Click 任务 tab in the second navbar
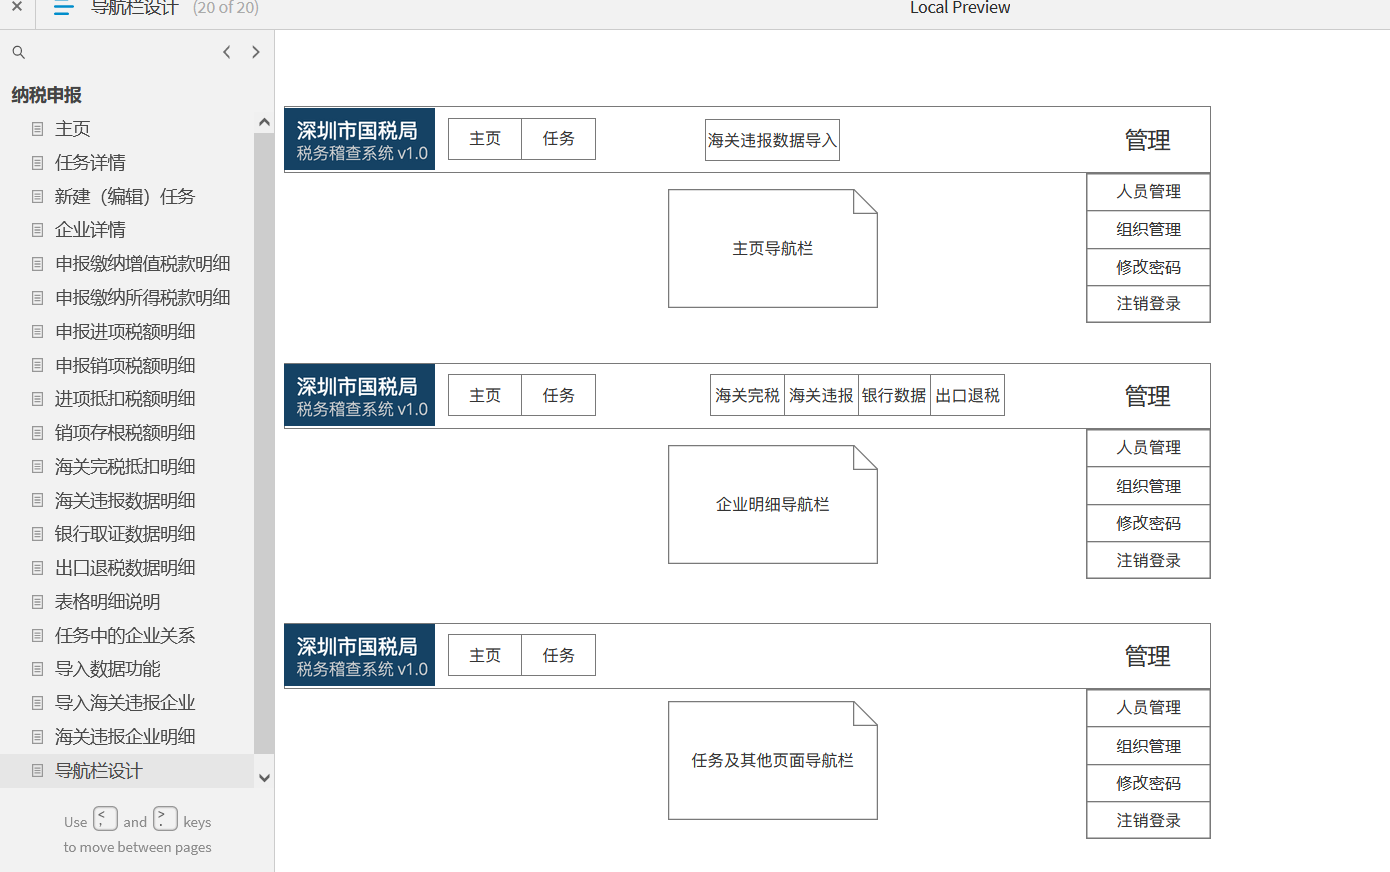Screen dimensions: 1390x872 click(x=558, y=395)
